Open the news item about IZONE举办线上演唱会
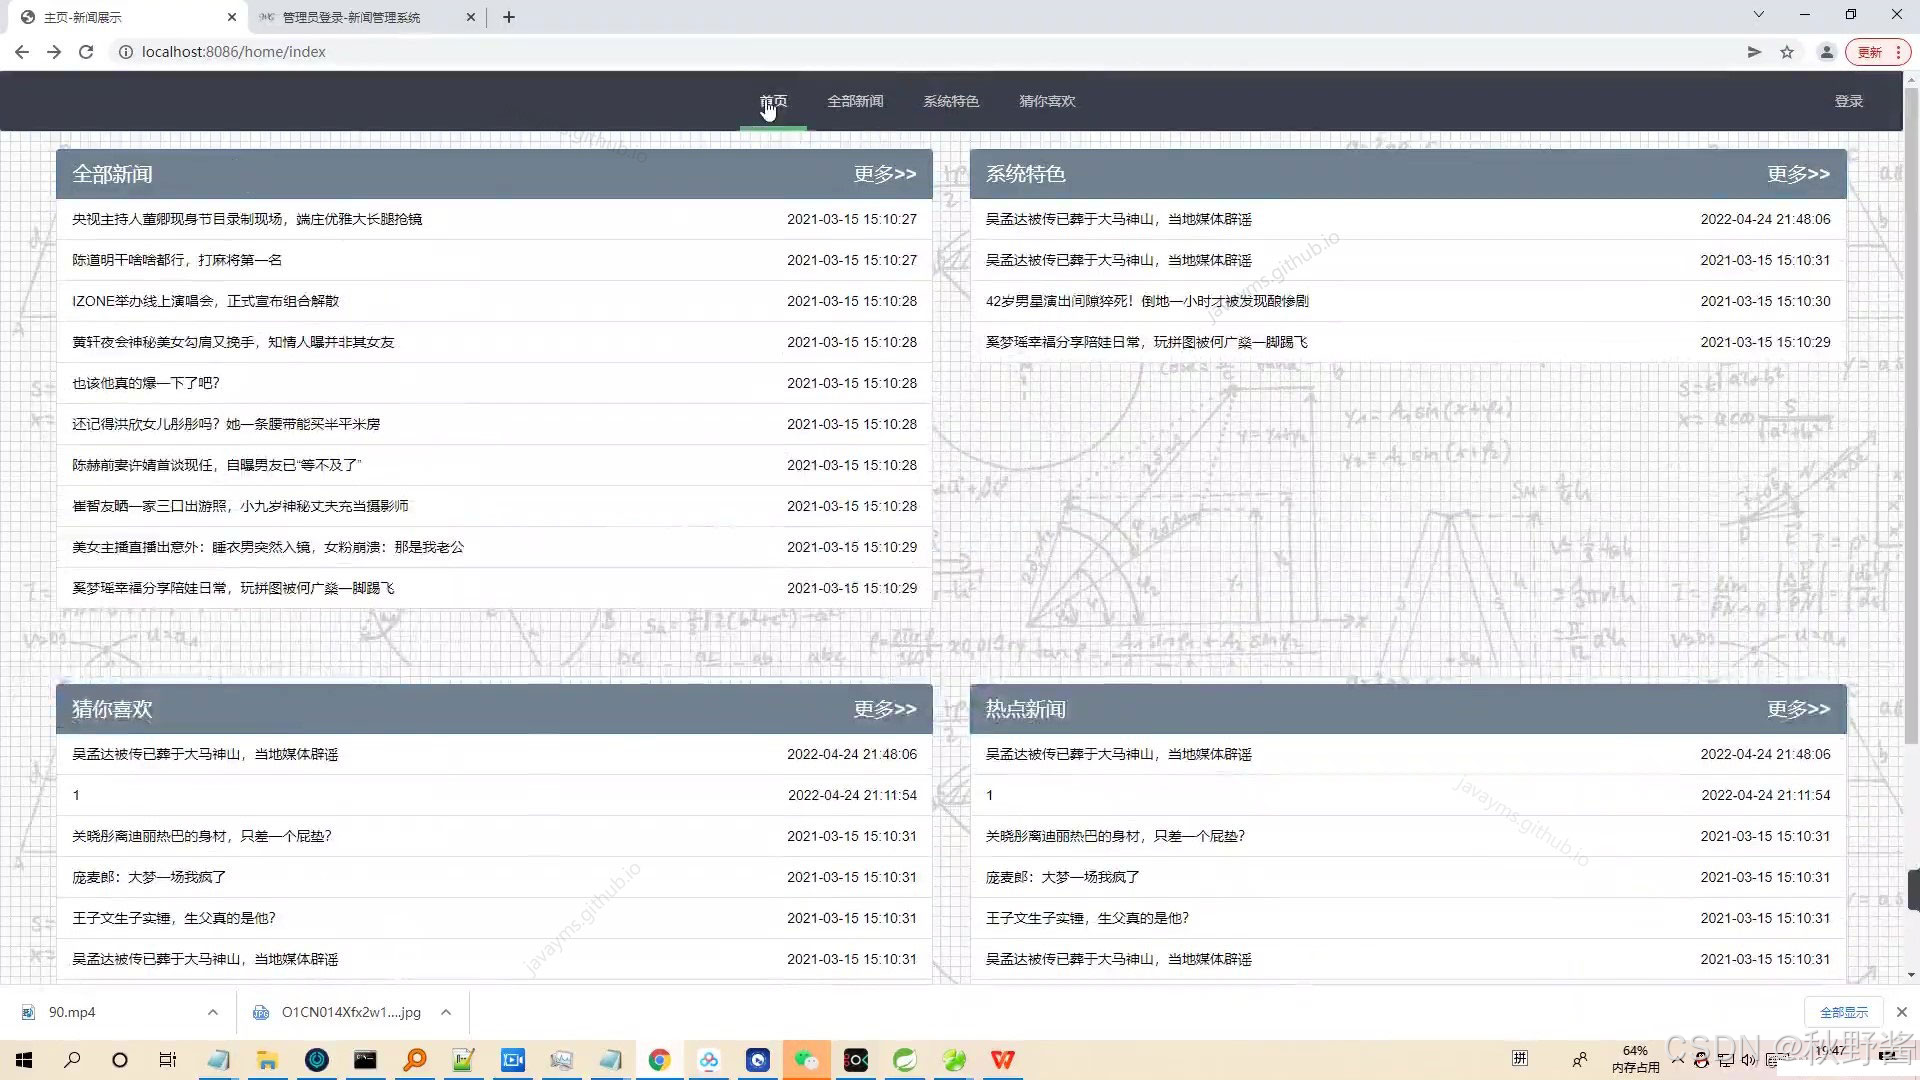The height and width of the screenshot is (1080, 1920). pos(205,301)
